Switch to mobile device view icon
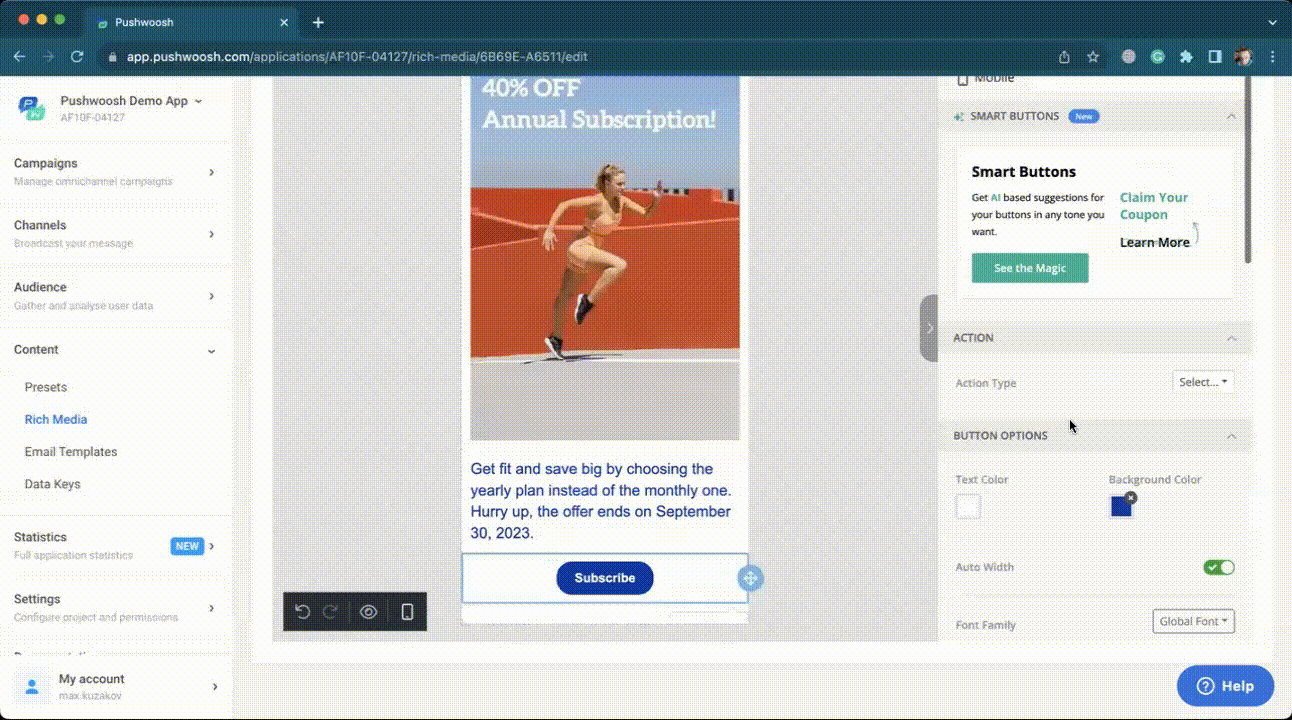 [x=407, y=612]
